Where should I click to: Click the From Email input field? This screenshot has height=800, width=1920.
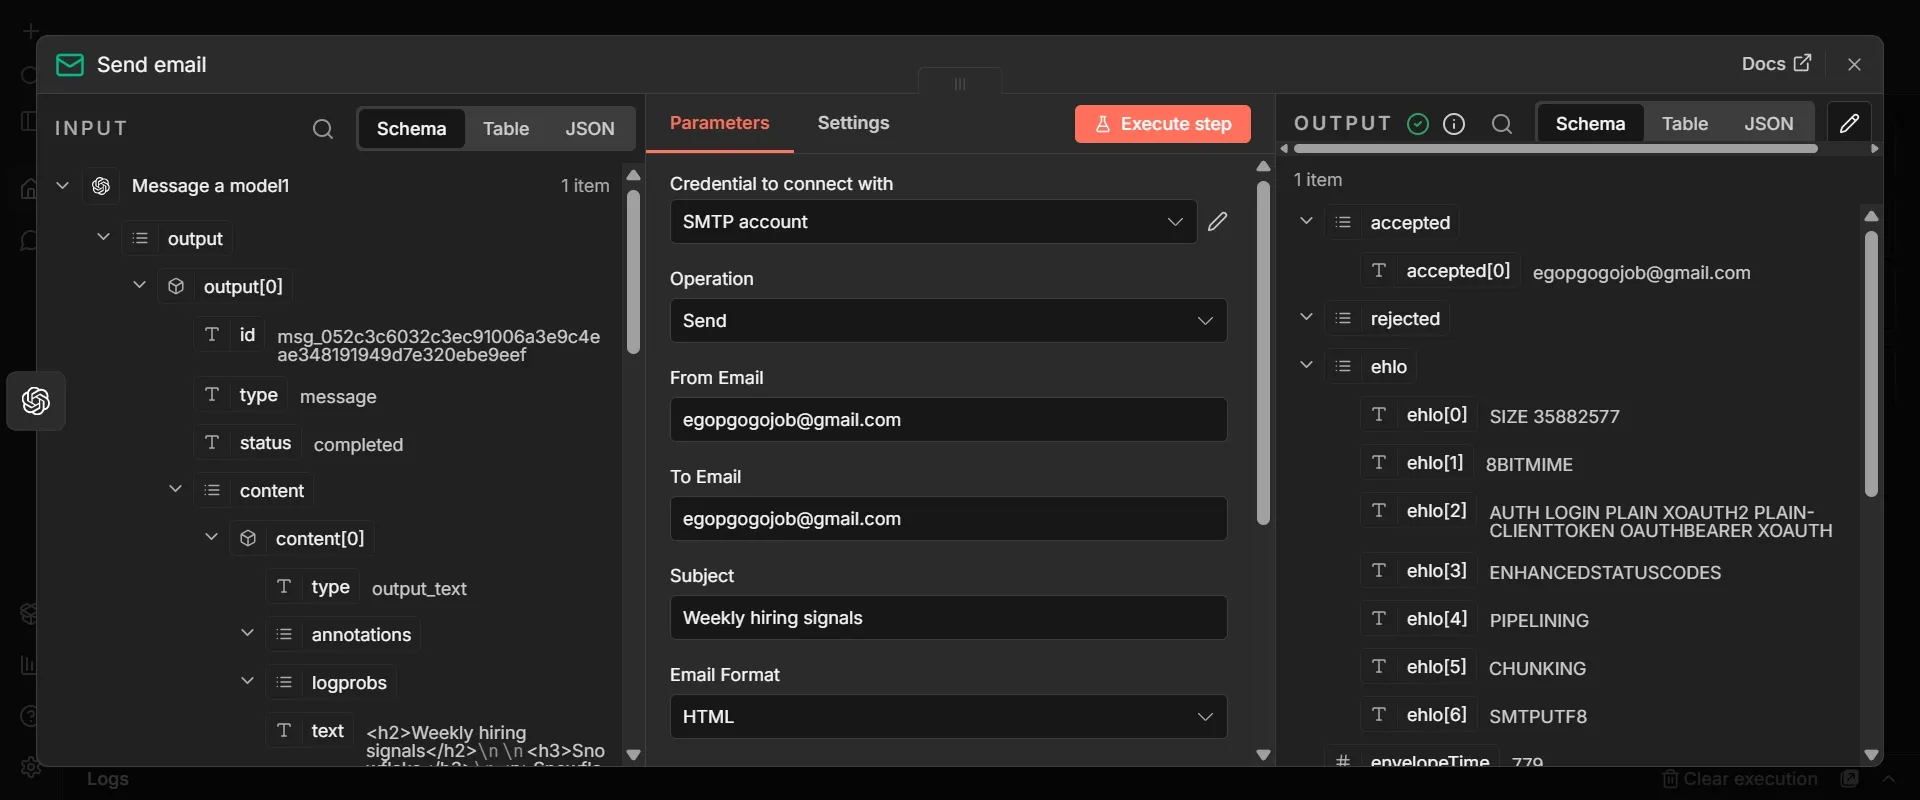pyautogui.click(x=948, y=420)
